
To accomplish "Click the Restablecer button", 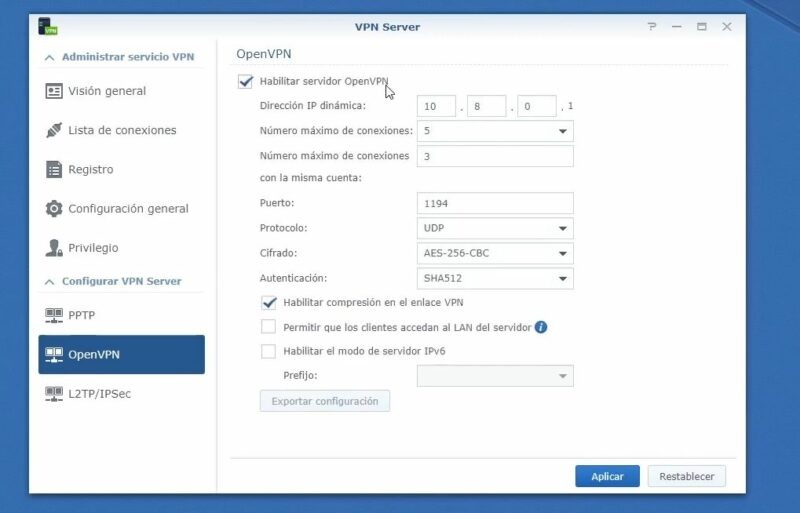I will (686, 476).
